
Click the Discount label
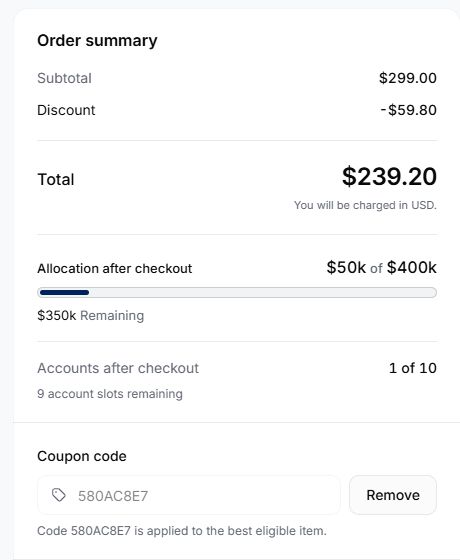(66, 110)
